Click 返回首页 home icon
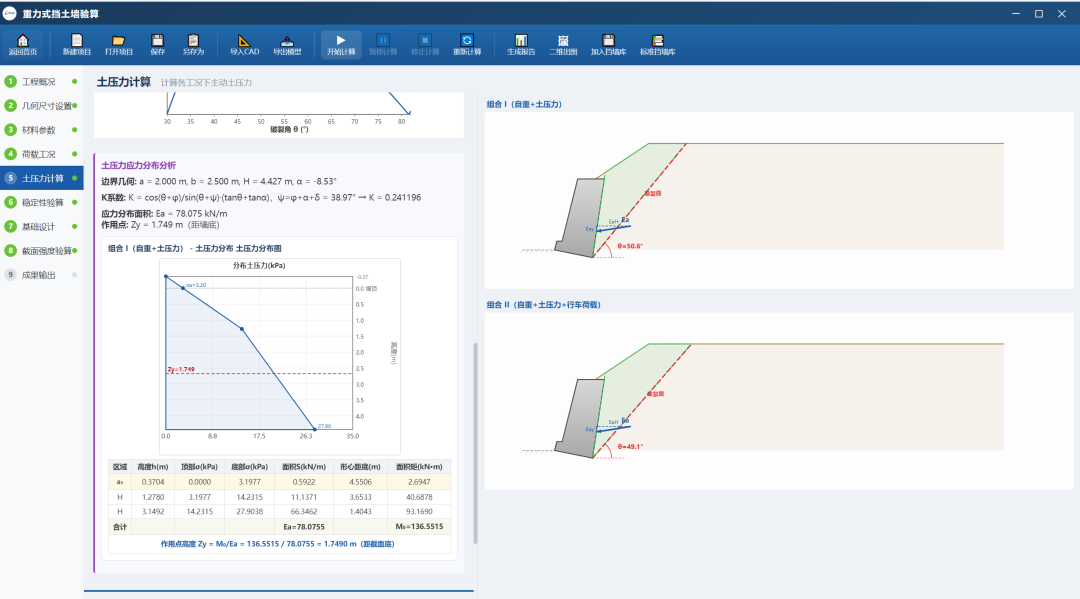 pyautogui.click(x=23, y=45)
